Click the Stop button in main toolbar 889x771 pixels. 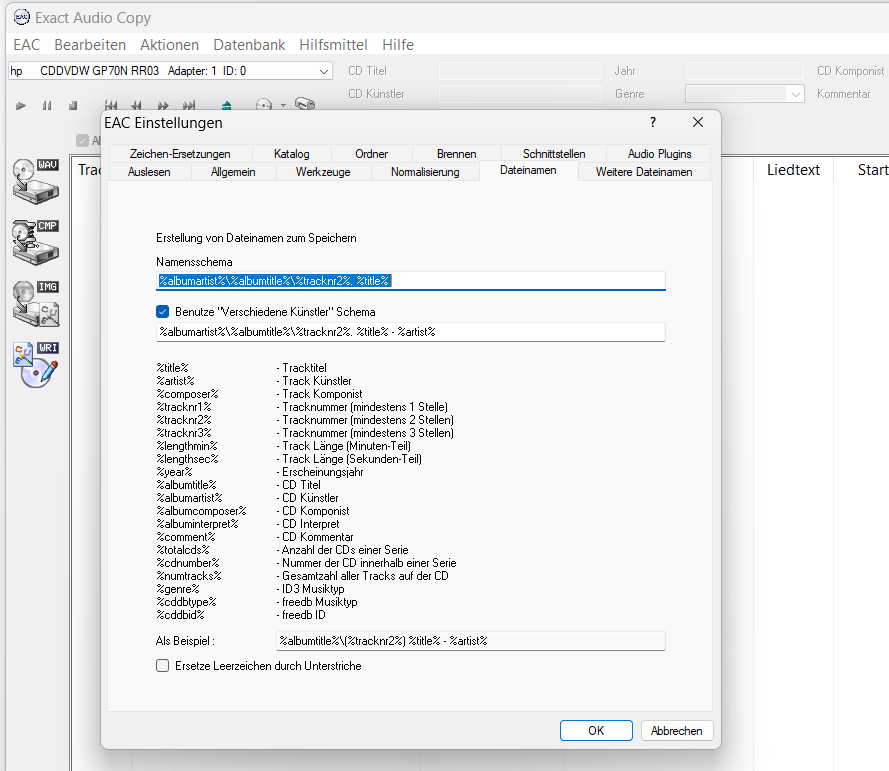73,105
